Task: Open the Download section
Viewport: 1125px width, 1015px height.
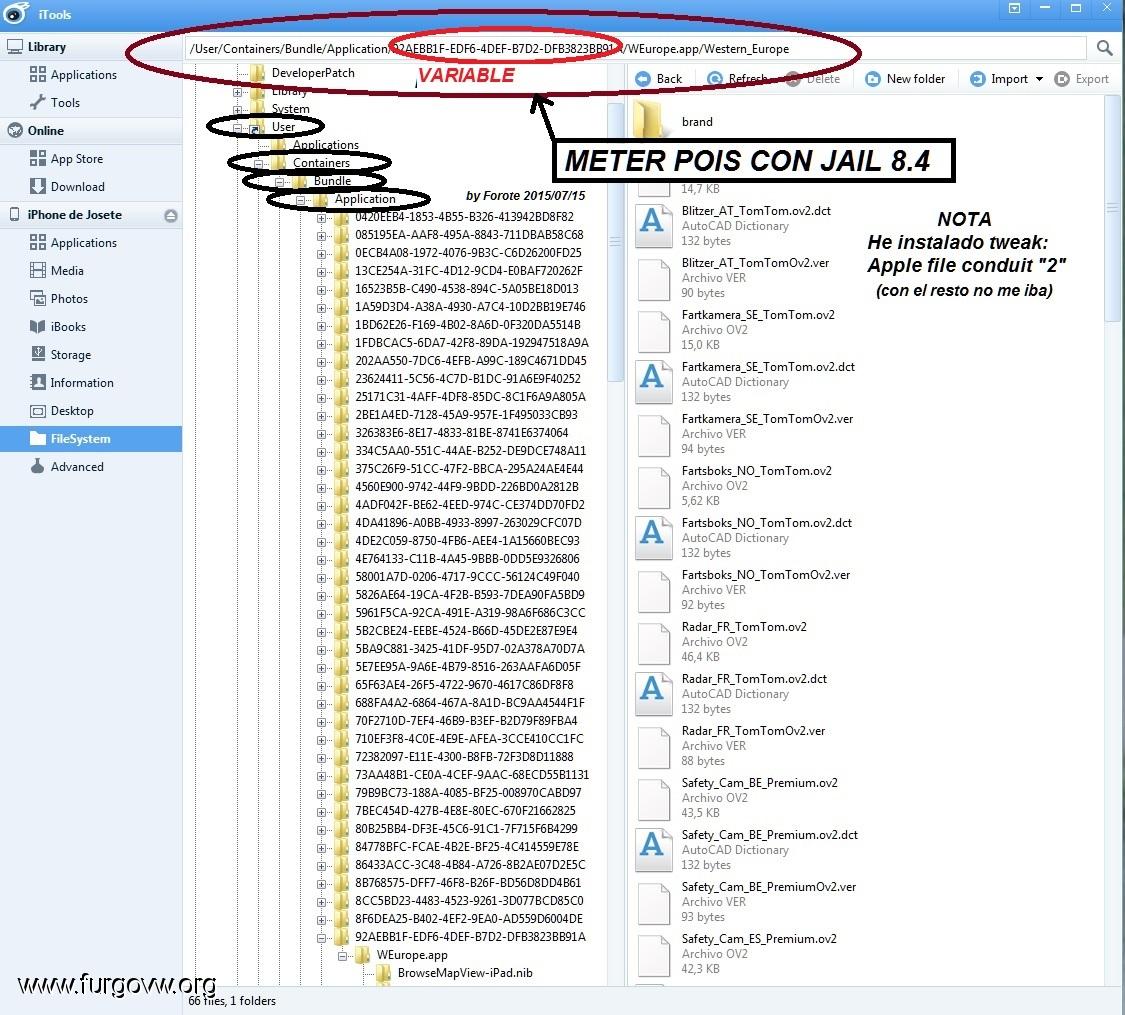Action: pos(77,187)
